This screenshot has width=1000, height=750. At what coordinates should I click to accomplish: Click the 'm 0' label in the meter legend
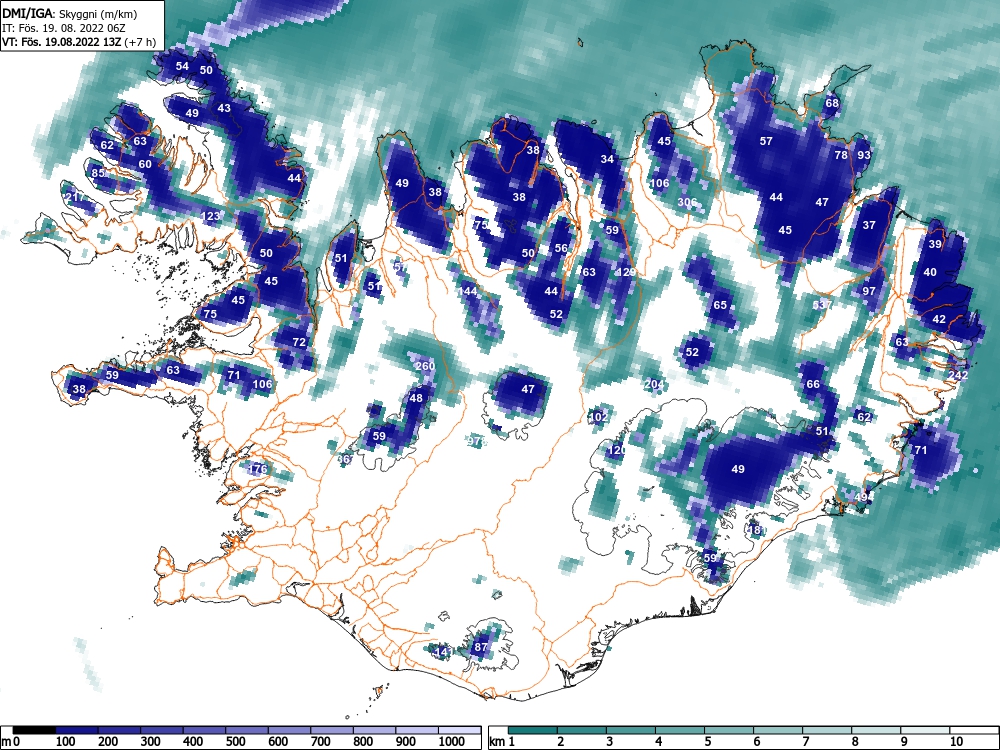tap(11, 742)
